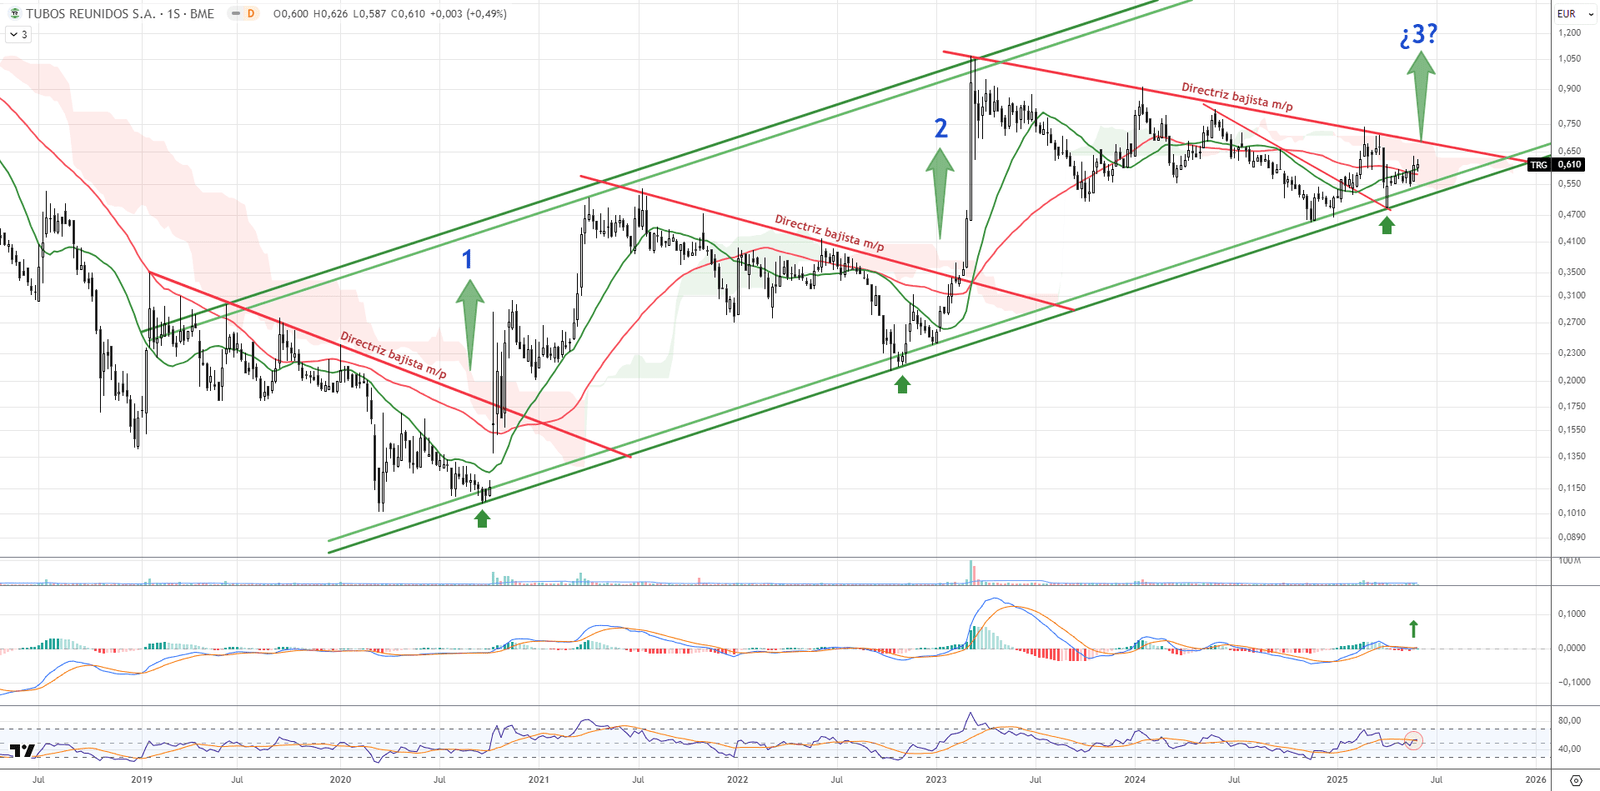Image resolution: width=1600 pixels, height=791 pixels.
Task: Click the current price tag 0,610
Action: [x=1569, y=165]
